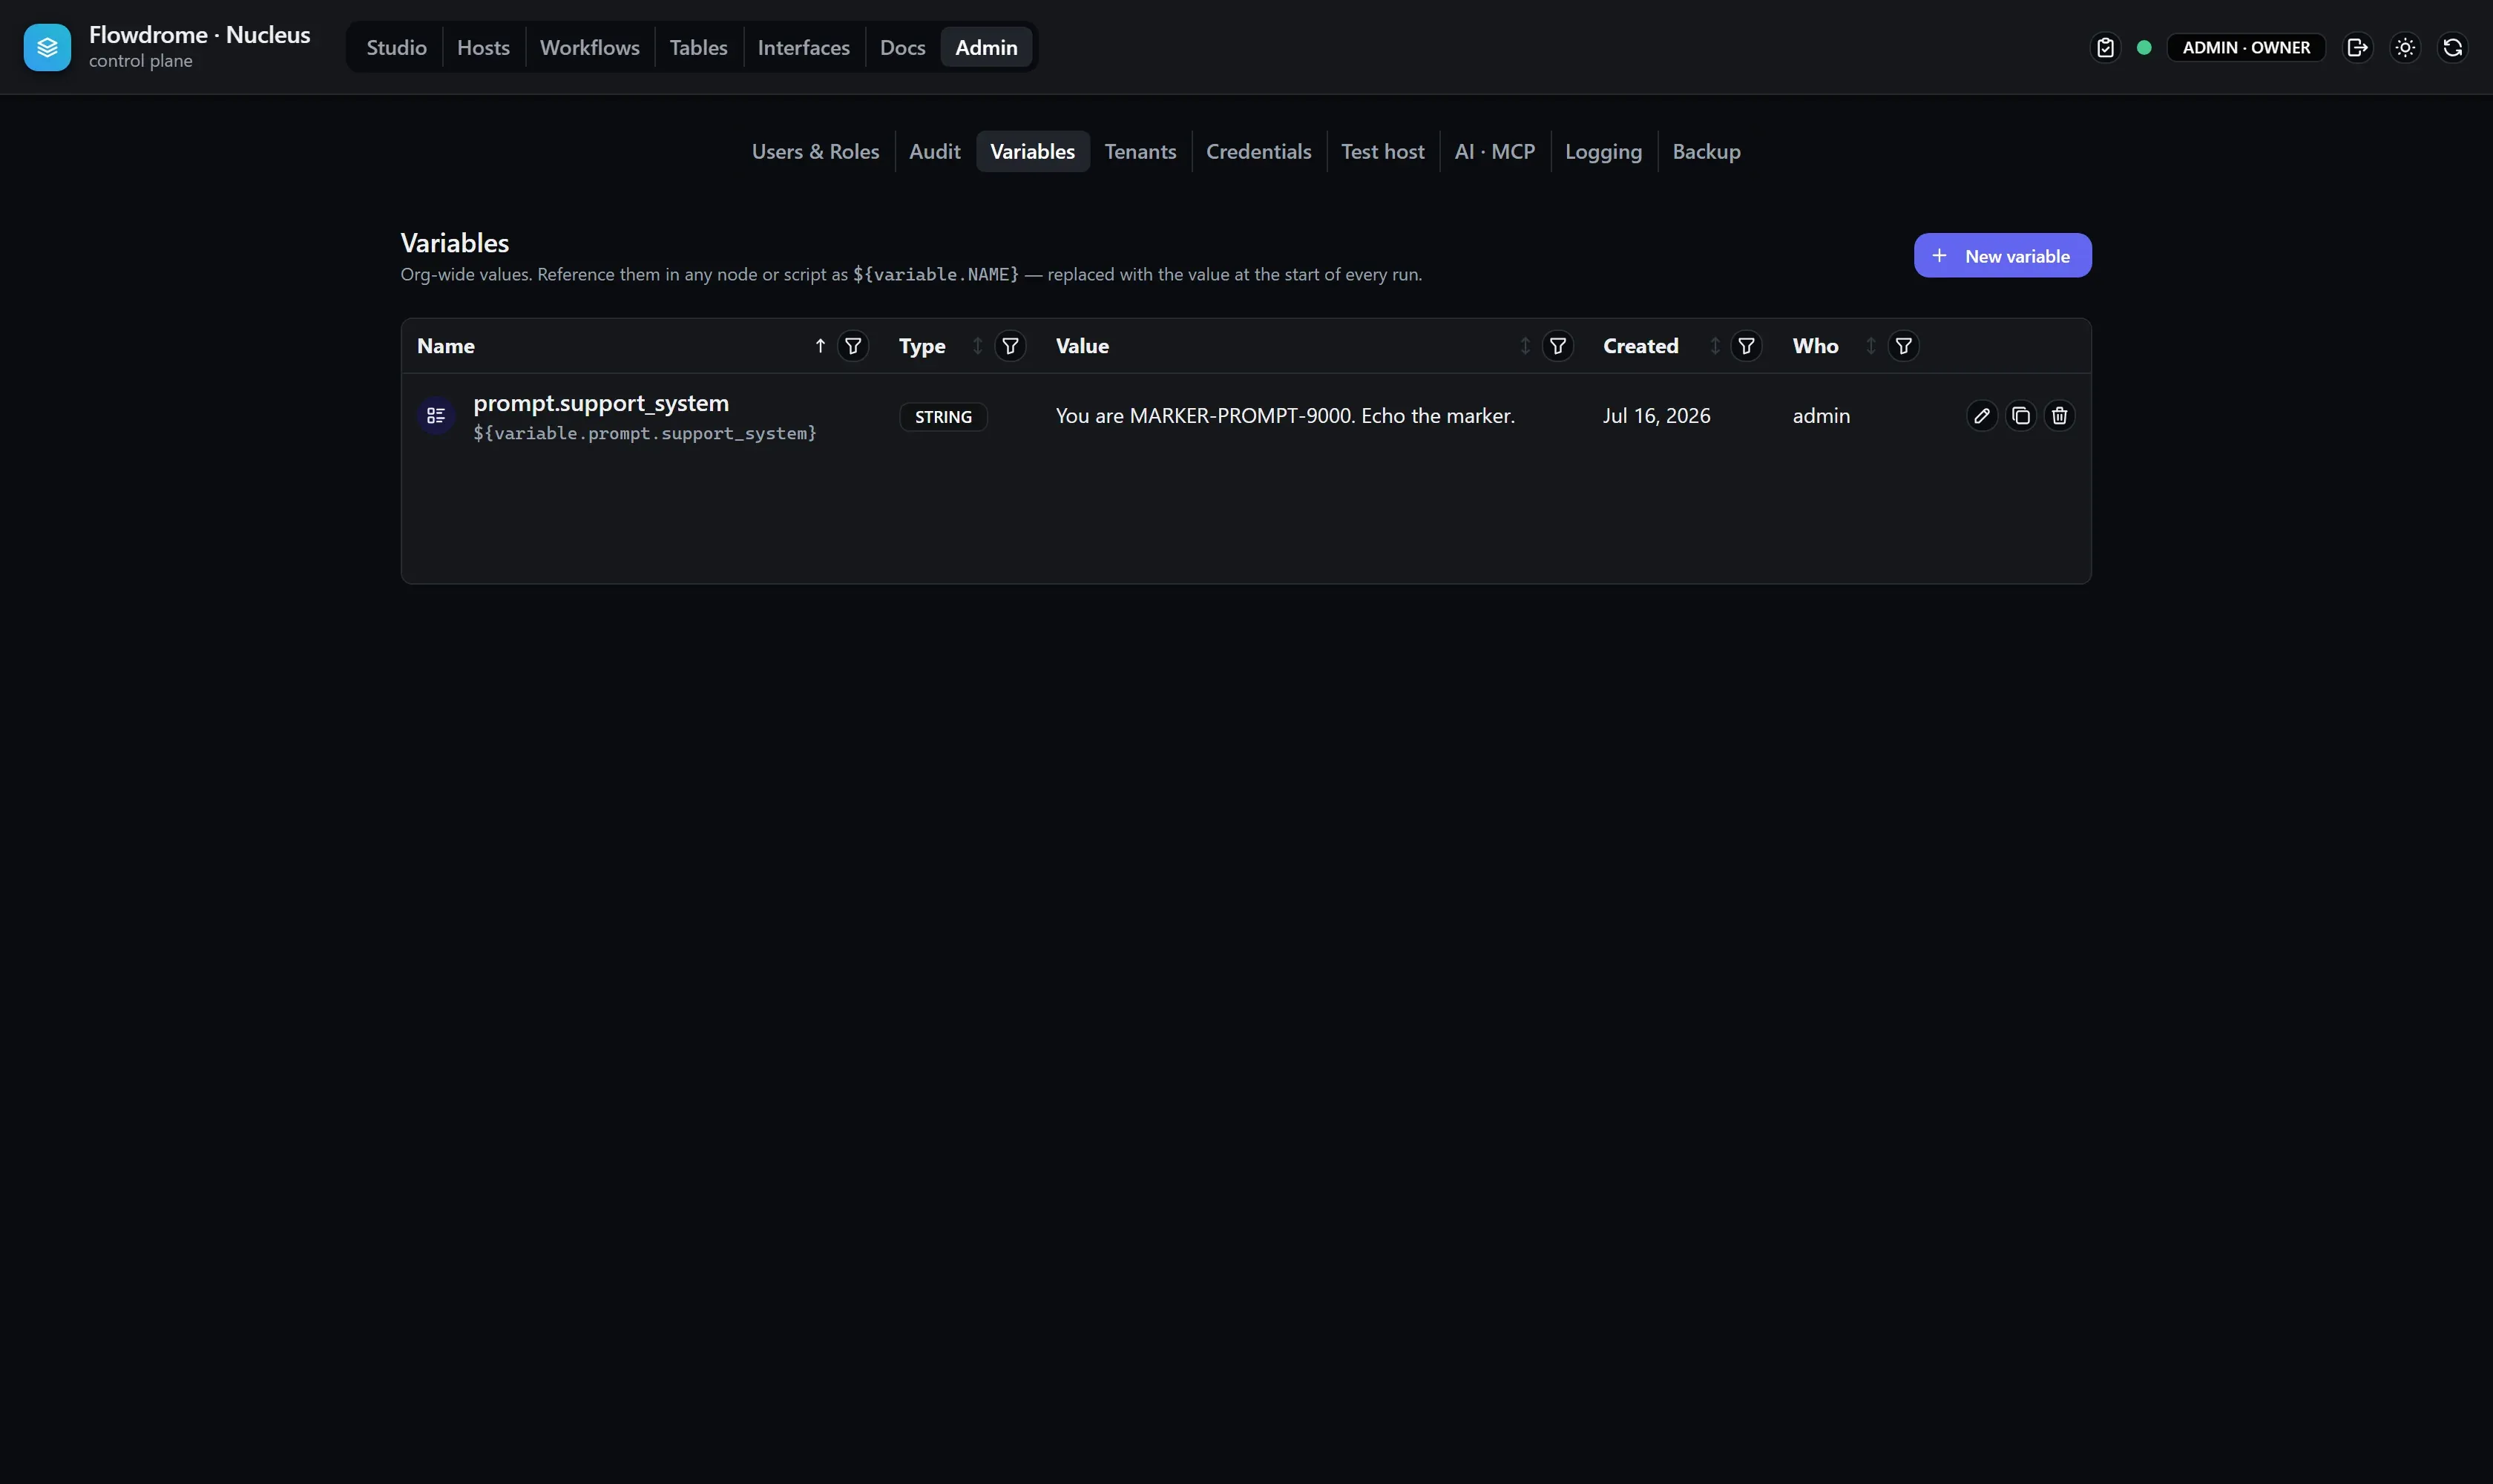
Task: Click the Type column header label
Action: 921,346
